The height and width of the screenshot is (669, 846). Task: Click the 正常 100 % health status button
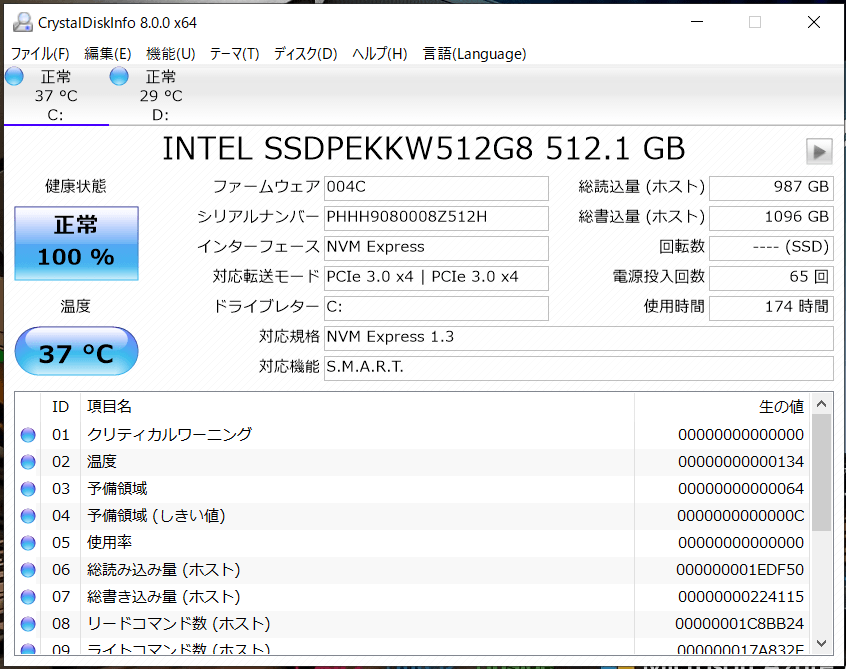76,243
